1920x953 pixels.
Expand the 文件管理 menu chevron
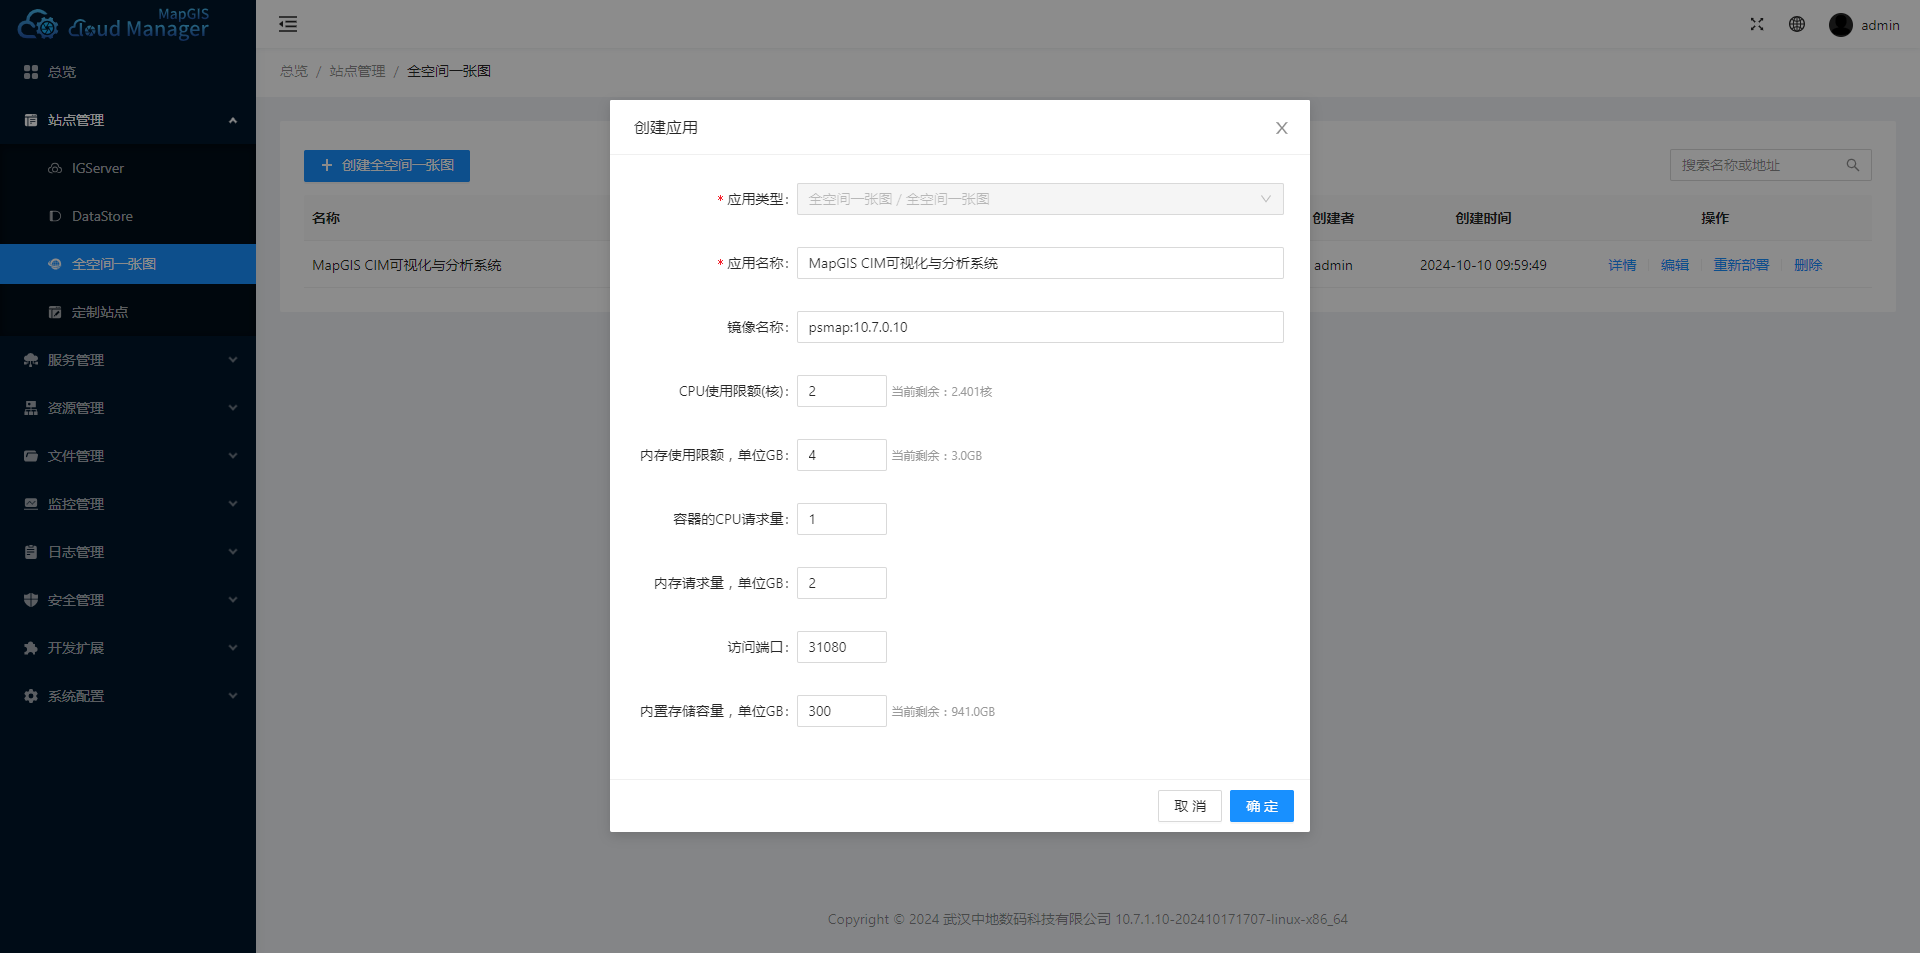click(233, 456)
